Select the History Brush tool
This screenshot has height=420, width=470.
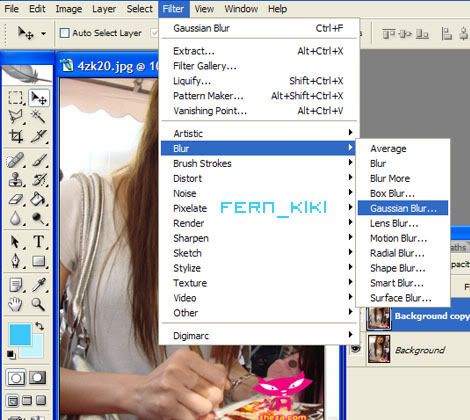point(39,180)
